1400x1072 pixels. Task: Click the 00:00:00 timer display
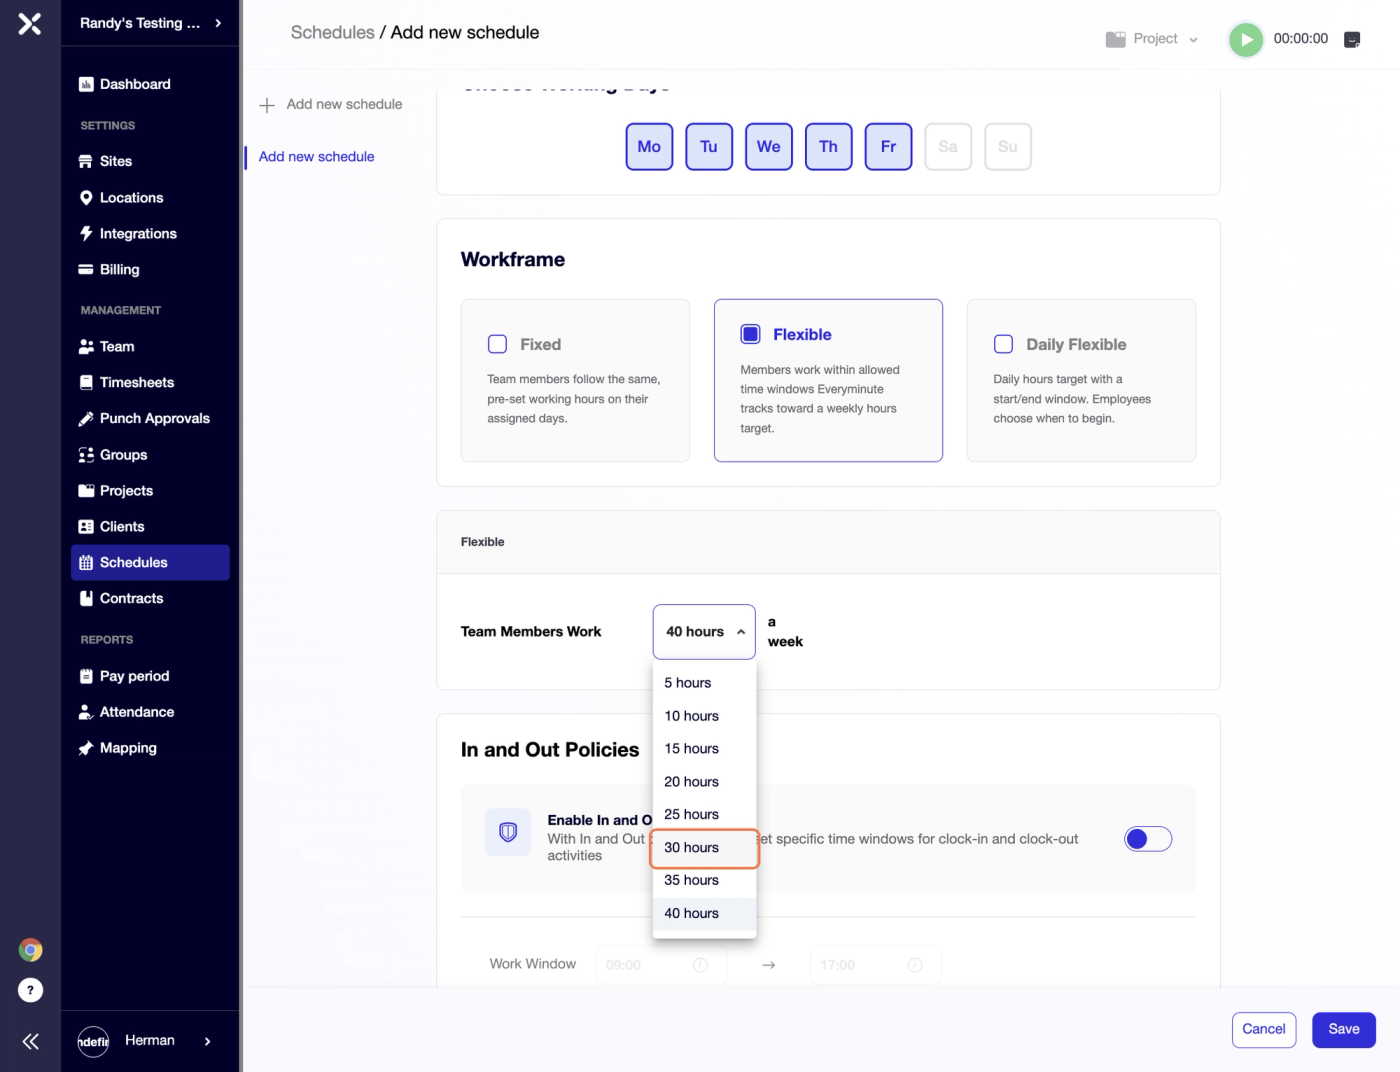[x=1301, y=39]
